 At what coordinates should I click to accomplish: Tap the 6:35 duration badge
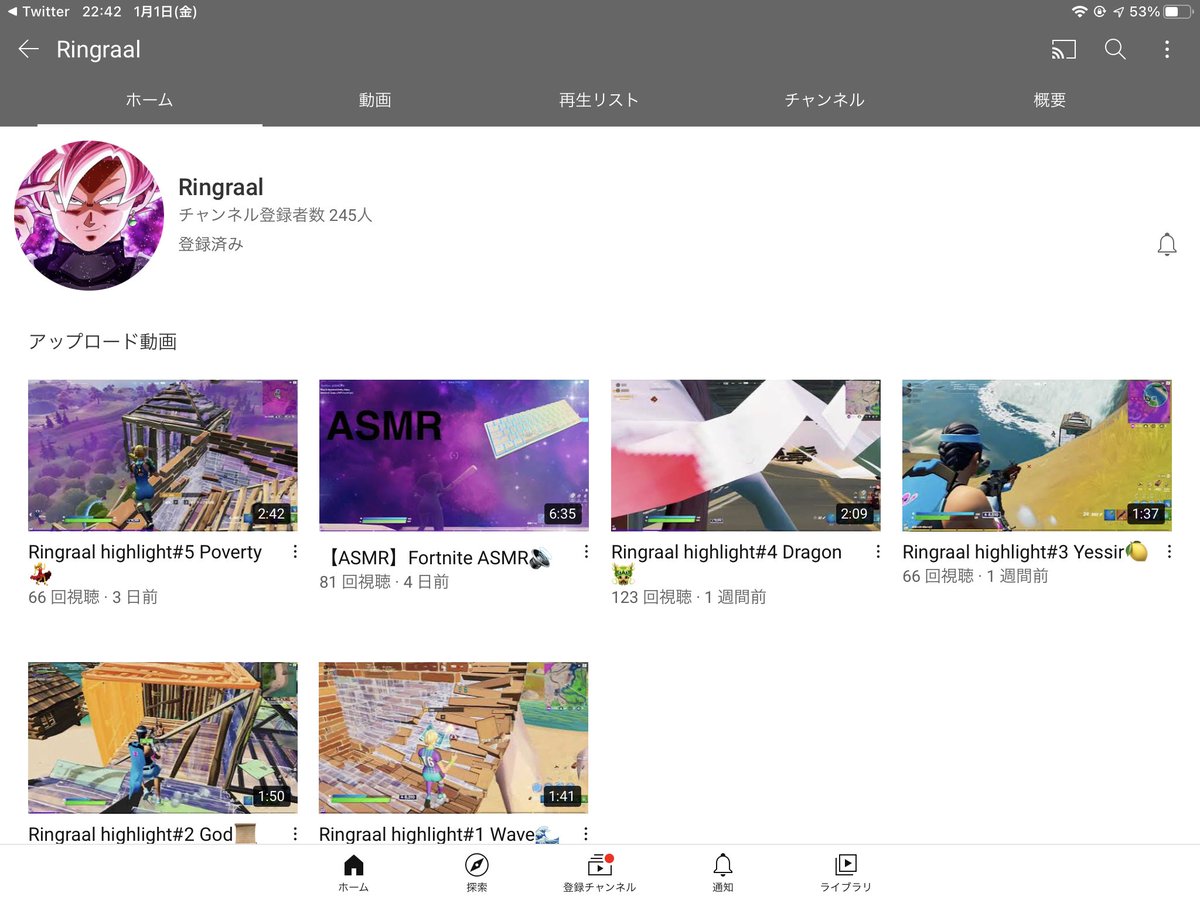tap(563, 514)
